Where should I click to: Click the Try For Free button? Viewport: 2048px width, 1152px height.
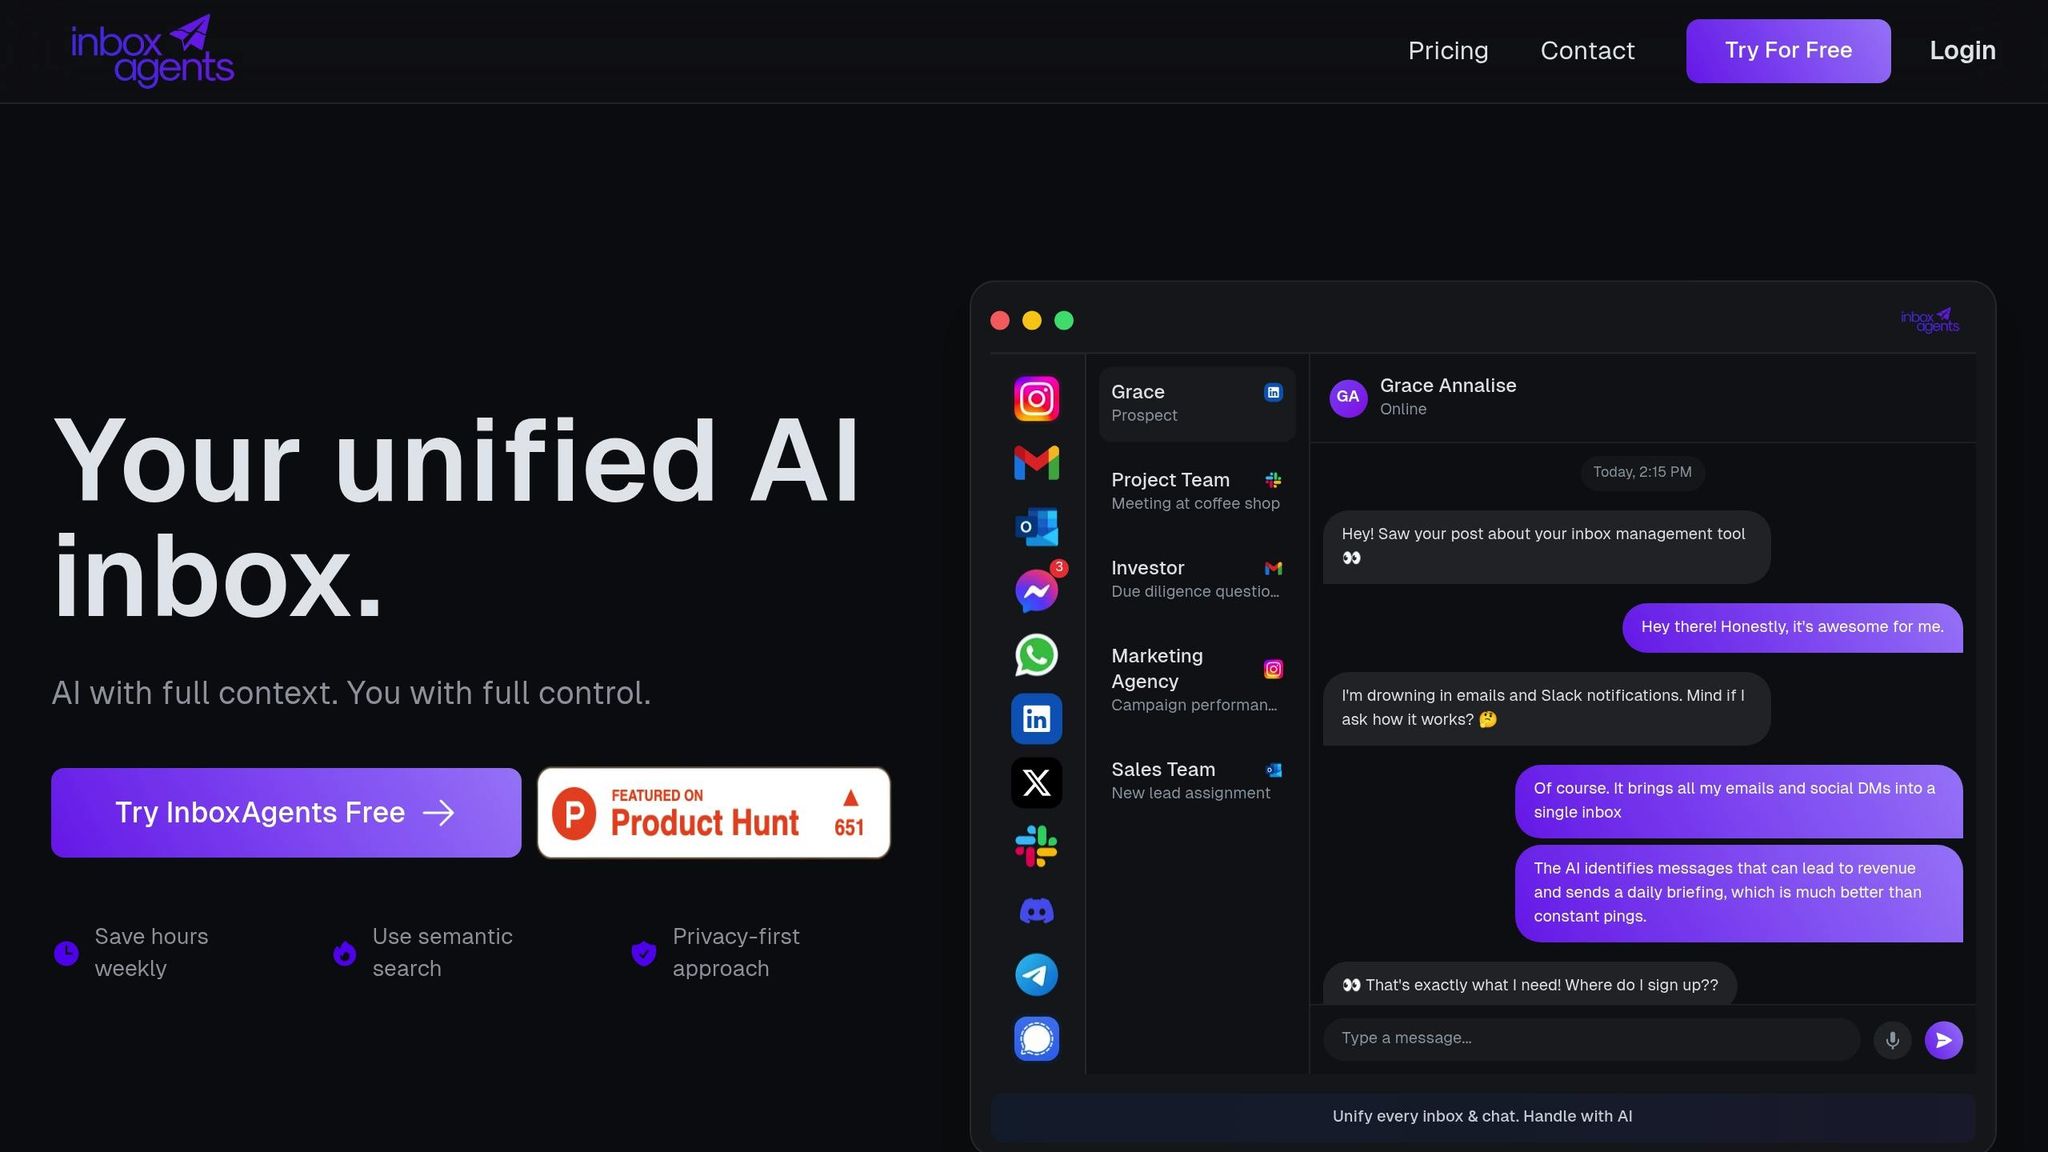pyautogui.click(x=1787, y=51)
